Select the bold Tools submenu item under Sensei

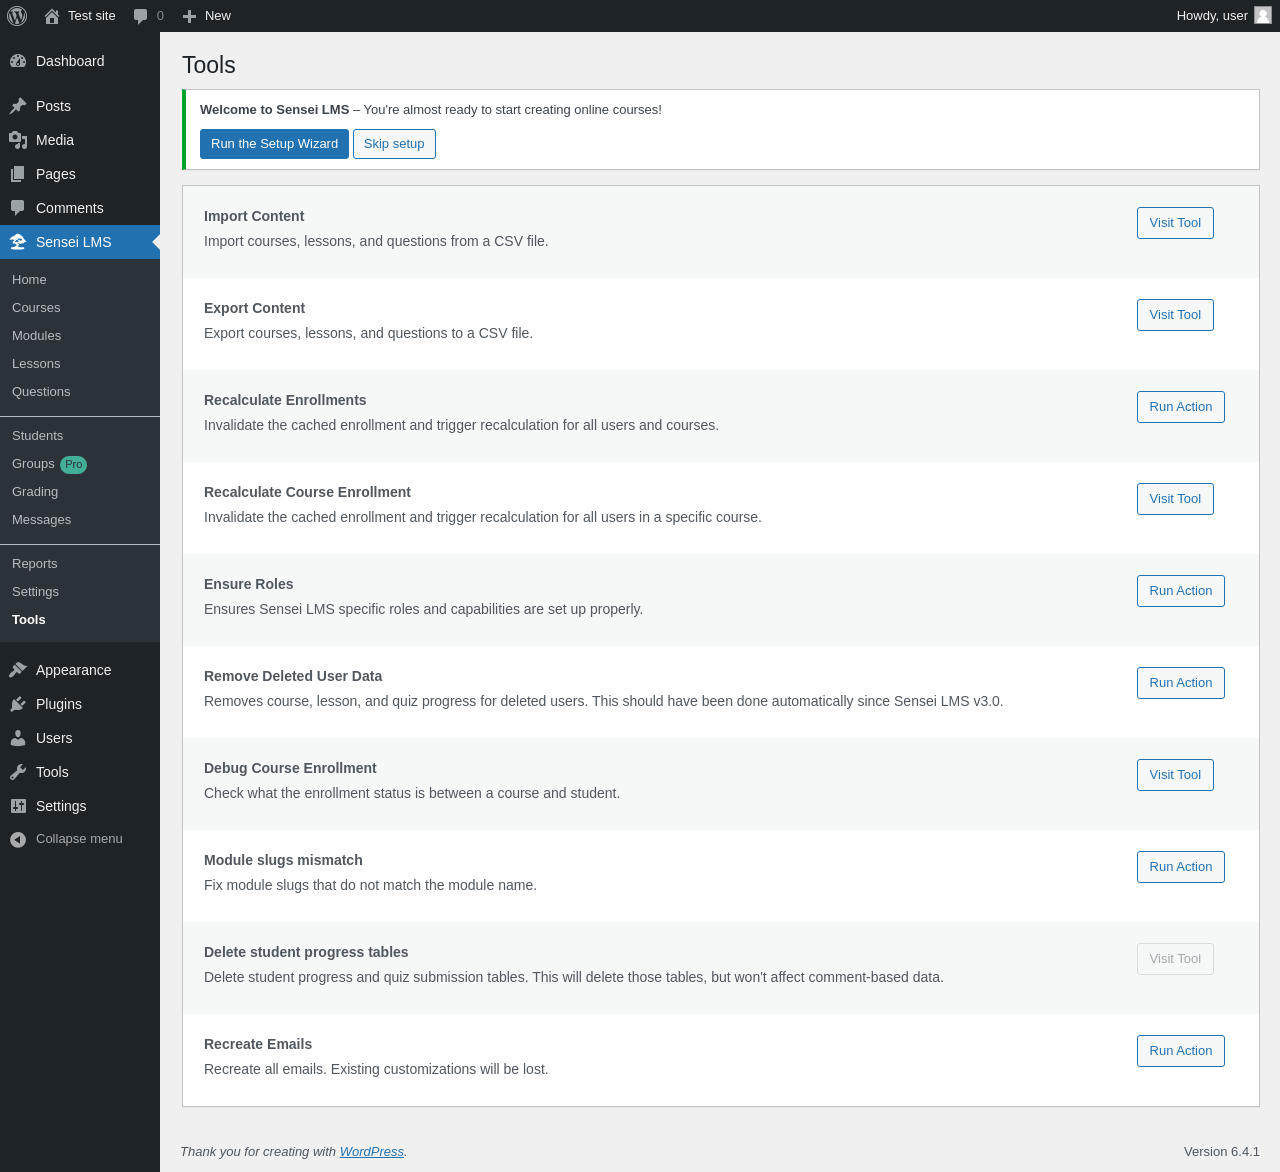(x=80, y=620)
